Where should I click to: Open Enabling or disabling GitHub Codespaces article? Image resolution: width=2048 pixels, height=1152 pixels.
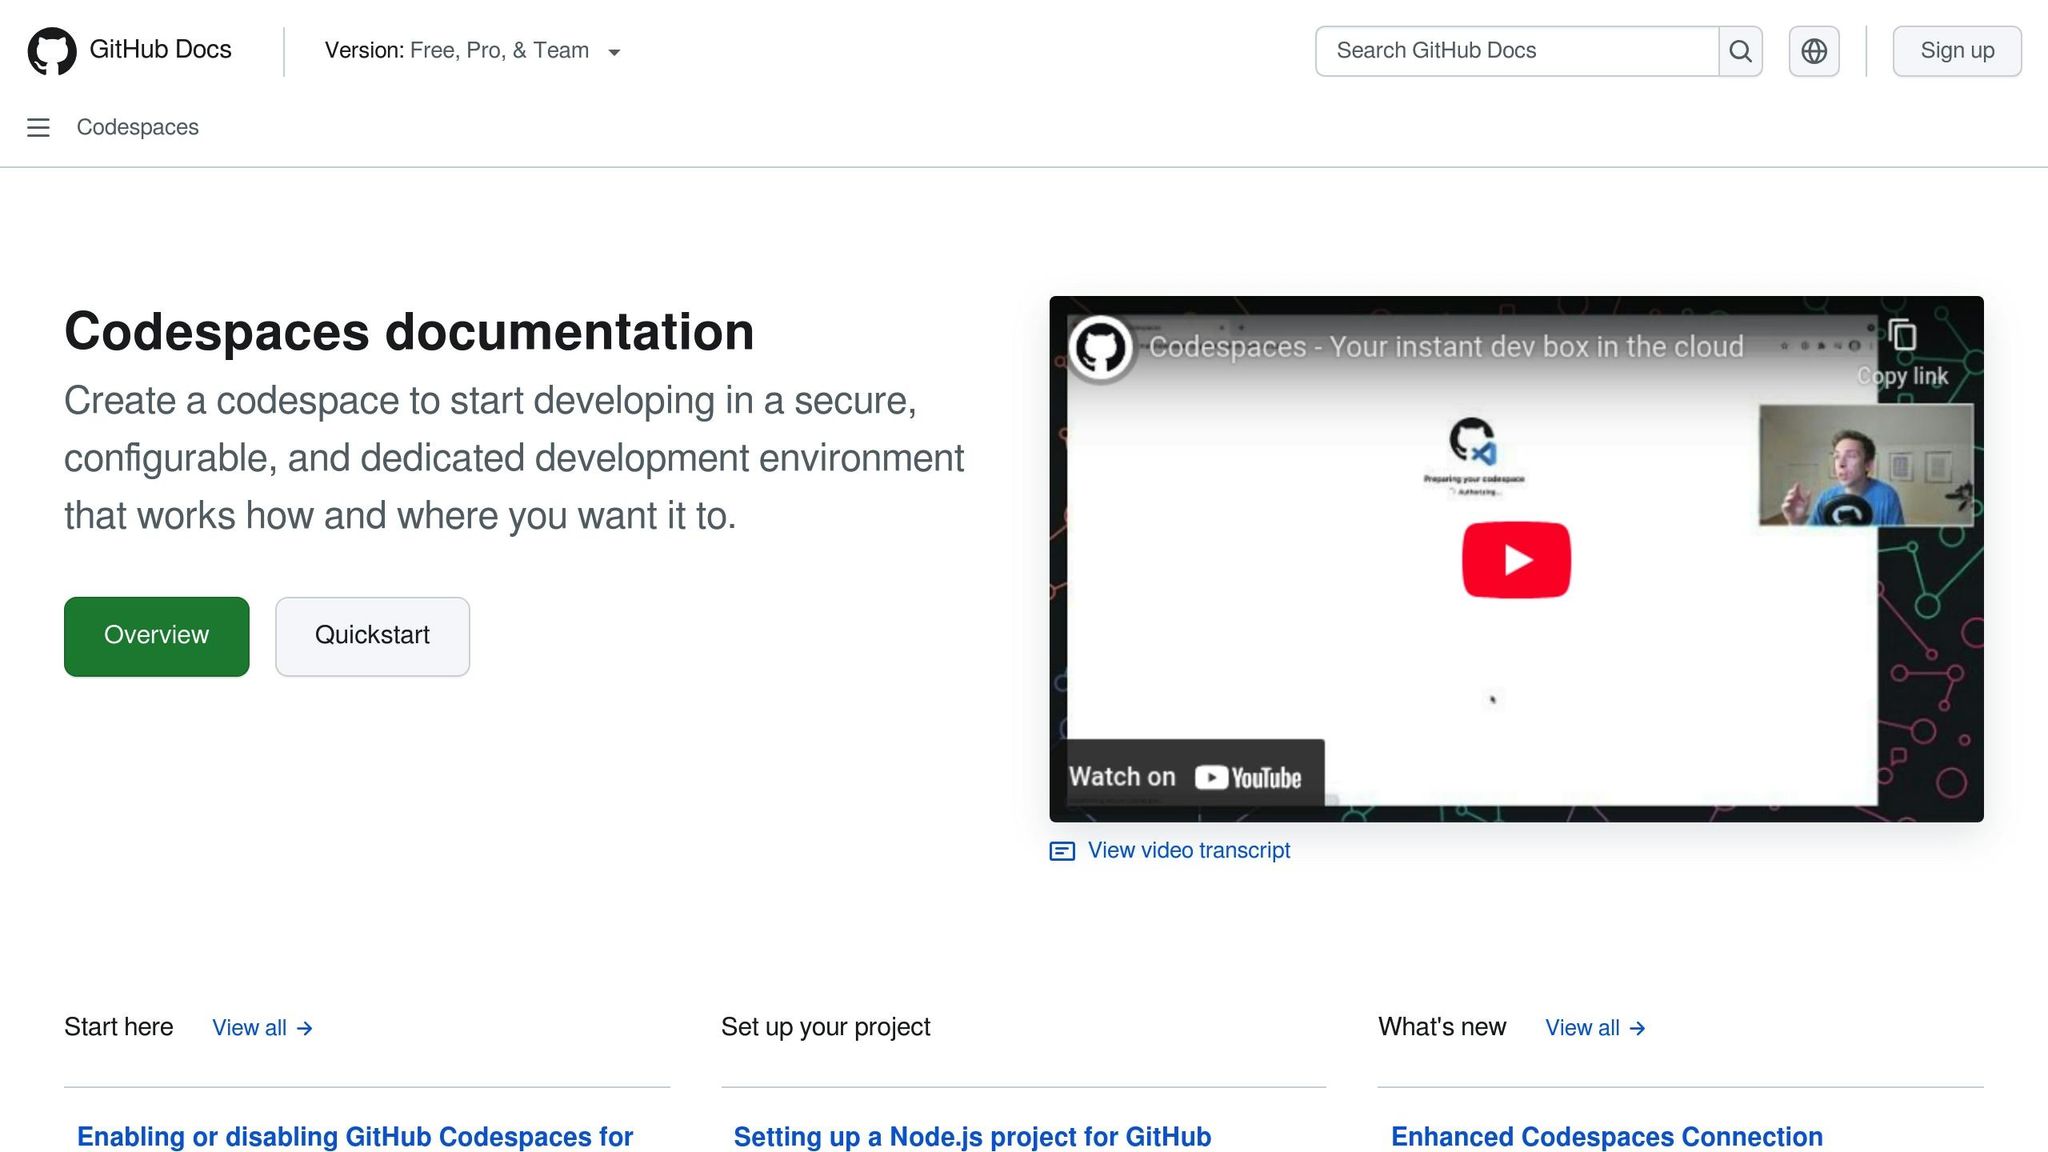[x=355, y=1137]
